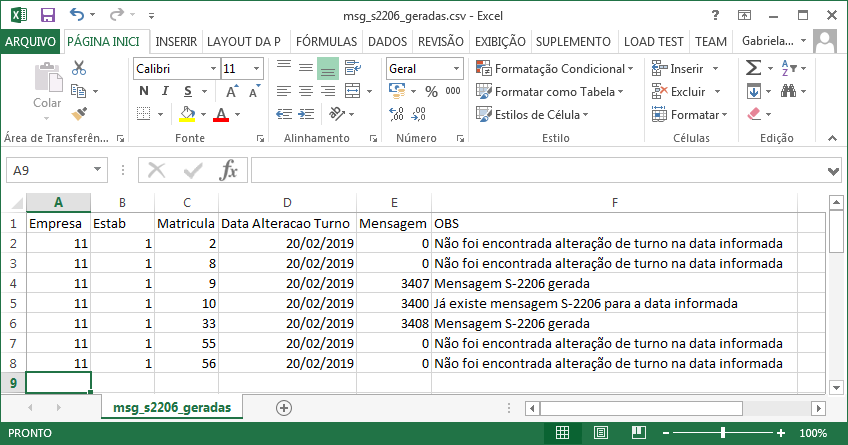Undo the last action

pyautogui.click(x=77, y=15)
